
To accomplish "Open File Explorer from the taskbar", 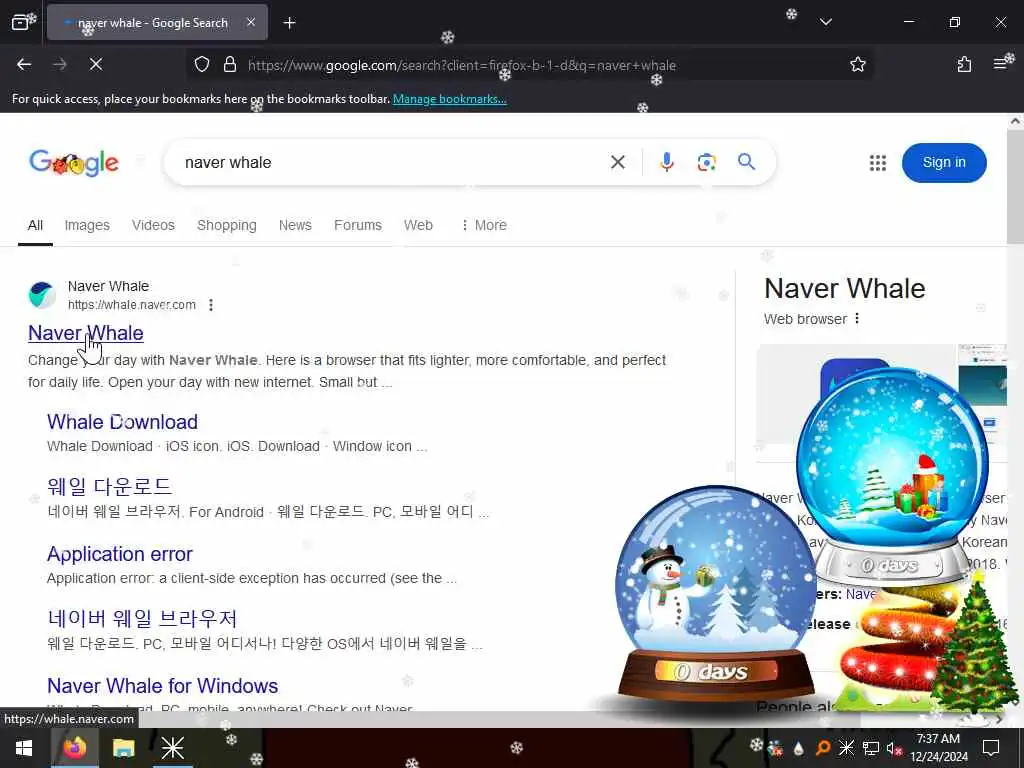I will [x=123, y=748].
